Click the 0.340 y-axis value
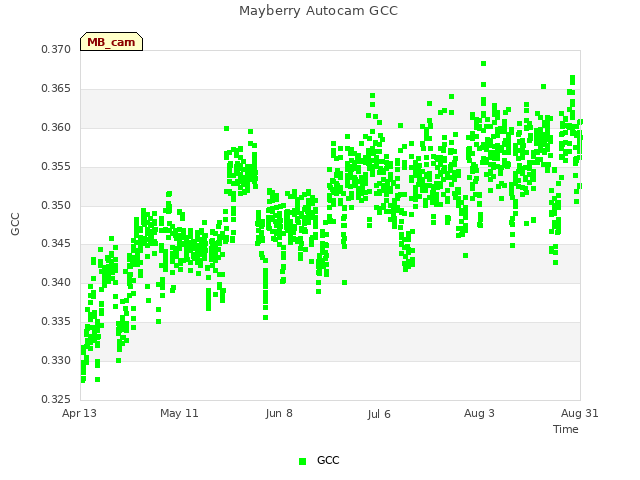640x480 pixels. [x=56, y=282]
